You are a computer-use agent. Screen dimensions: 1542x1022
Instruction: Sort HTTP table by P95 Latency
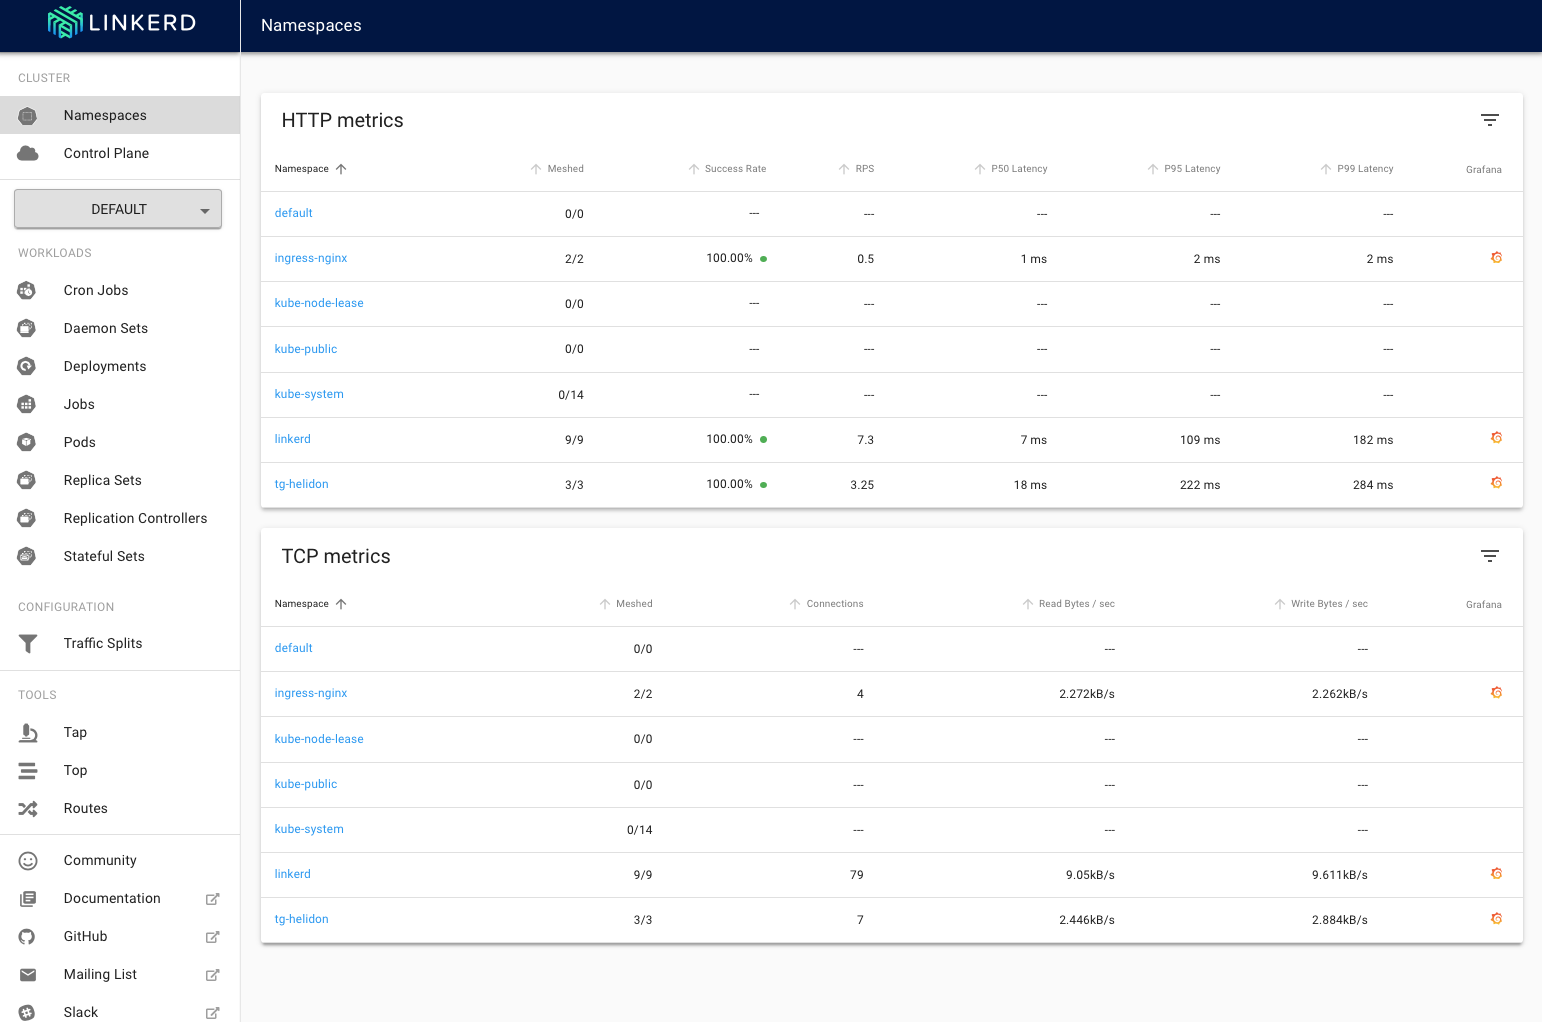point(1184,169)
